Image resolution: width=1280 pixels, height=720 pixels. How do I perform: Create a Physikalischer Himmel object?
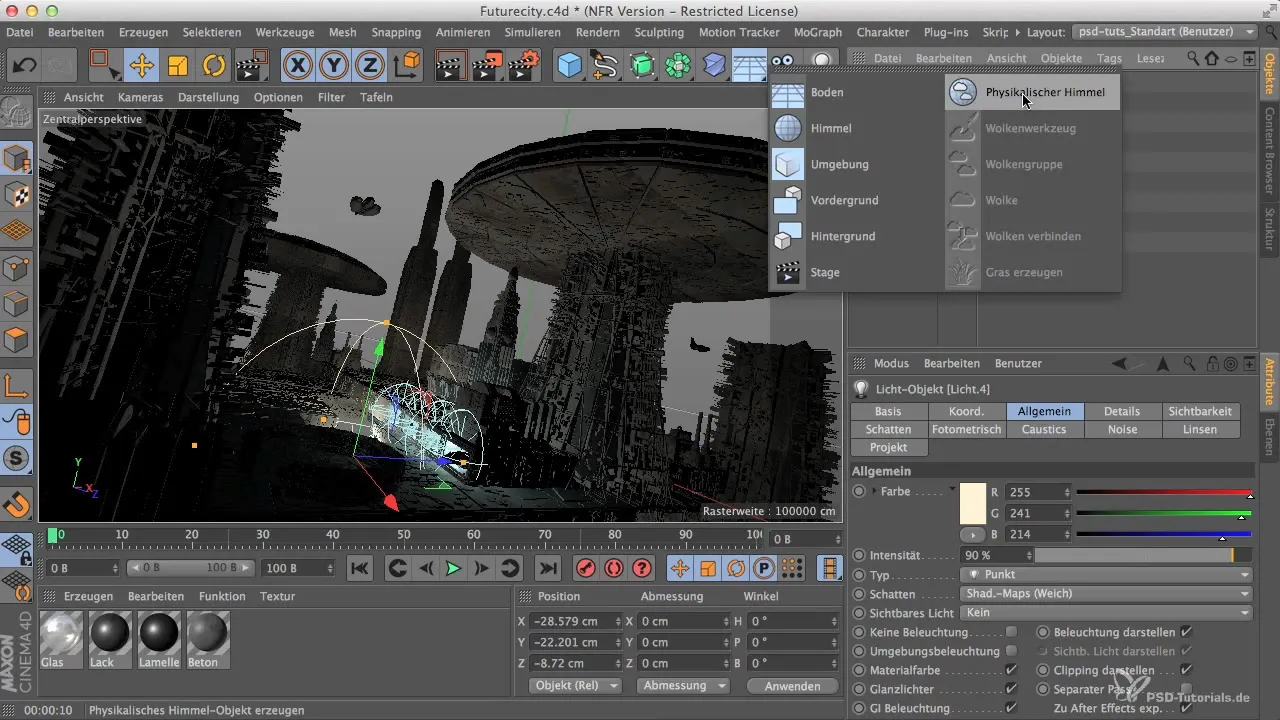point(1032,92)
